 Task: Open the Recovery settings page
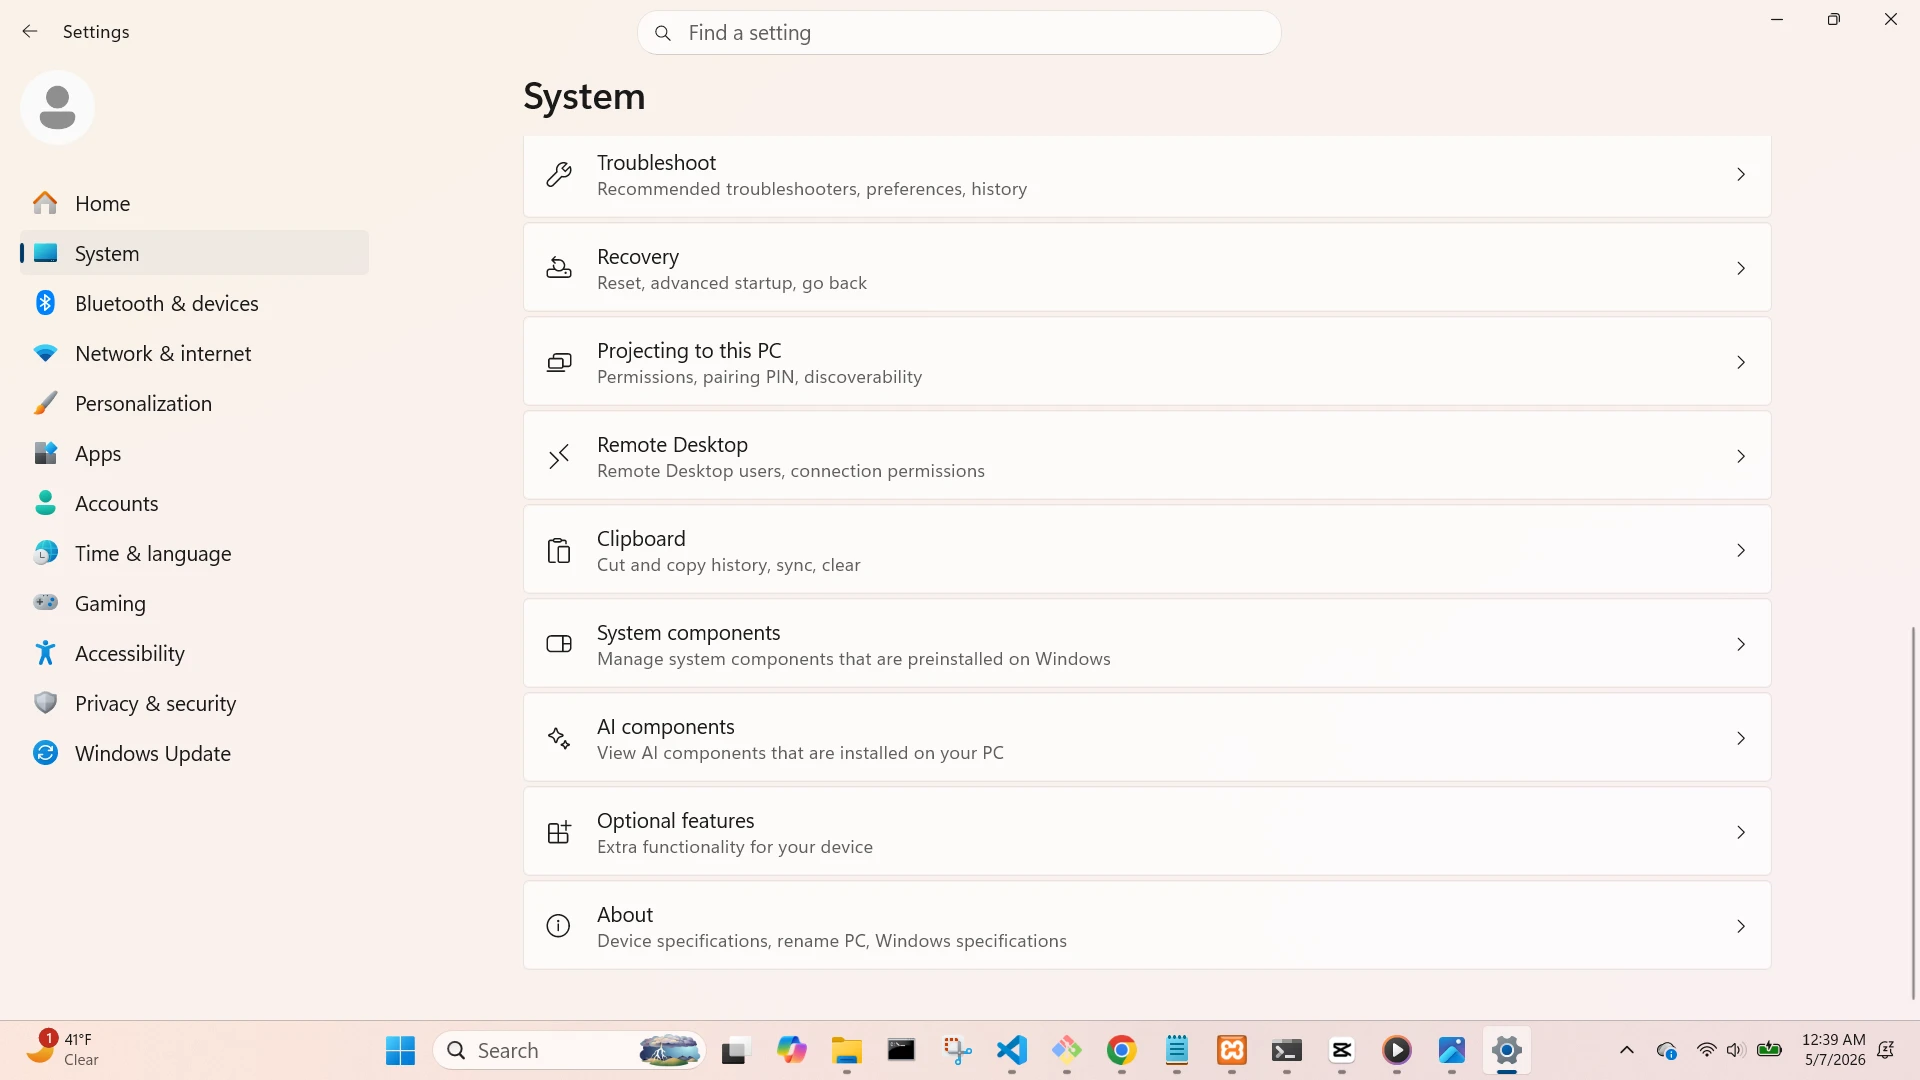(x=1147, y=268)
